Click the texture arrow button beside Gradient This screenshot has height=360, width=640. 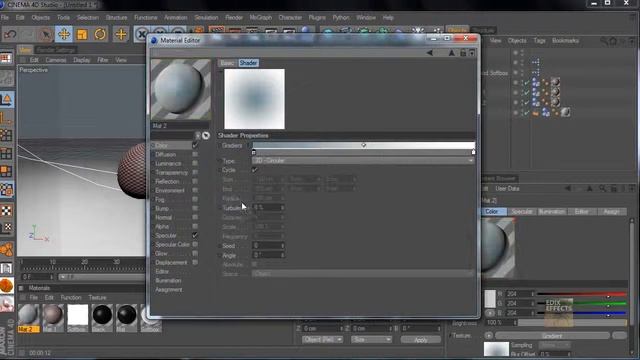point(489,336)
